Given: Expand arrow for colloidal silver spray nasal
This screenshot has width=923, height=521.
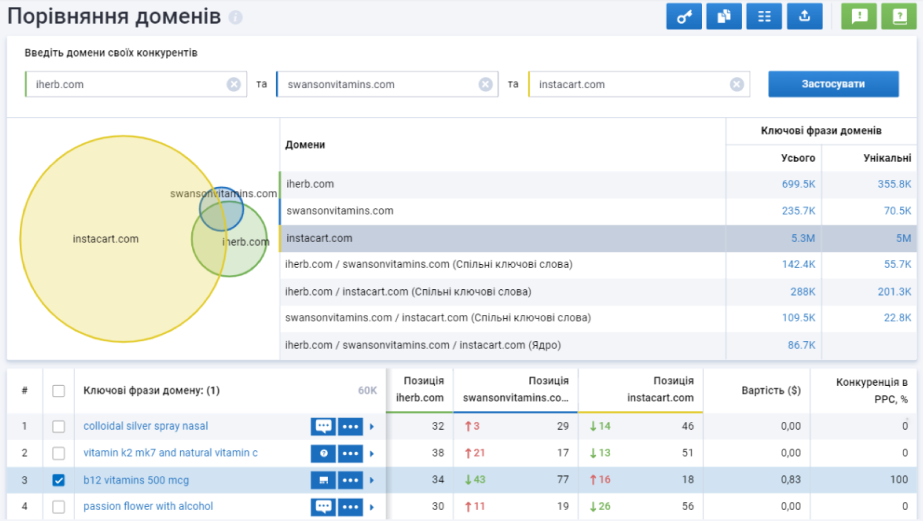Looking at the screenshot, I should (x=372, y=426).
